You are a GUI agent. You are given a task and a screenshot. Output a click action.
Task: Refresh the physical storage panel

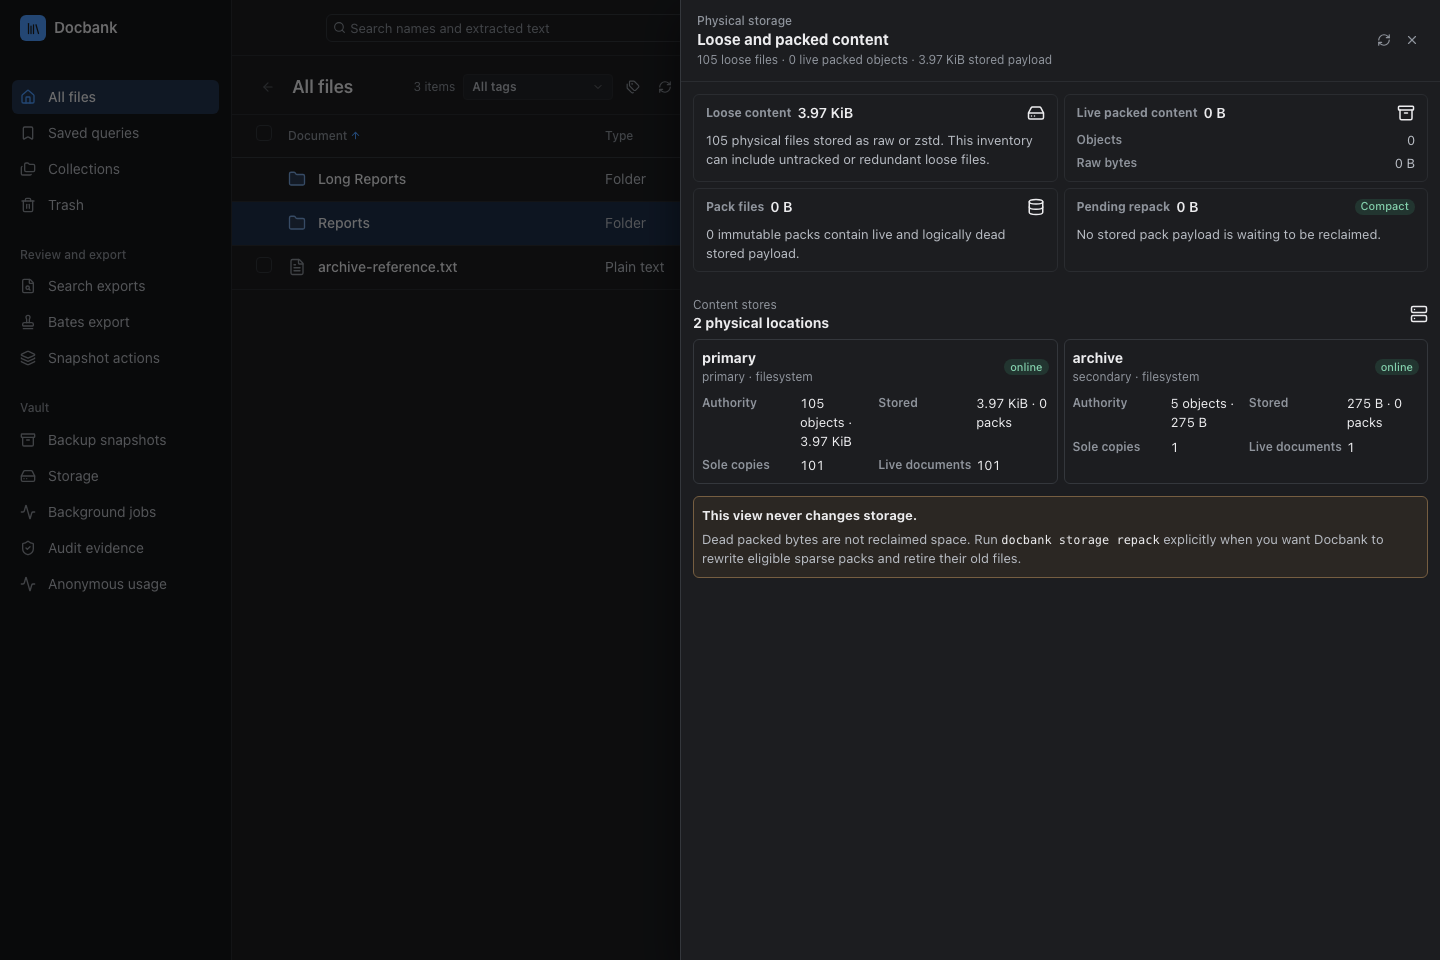[1384, 40]
